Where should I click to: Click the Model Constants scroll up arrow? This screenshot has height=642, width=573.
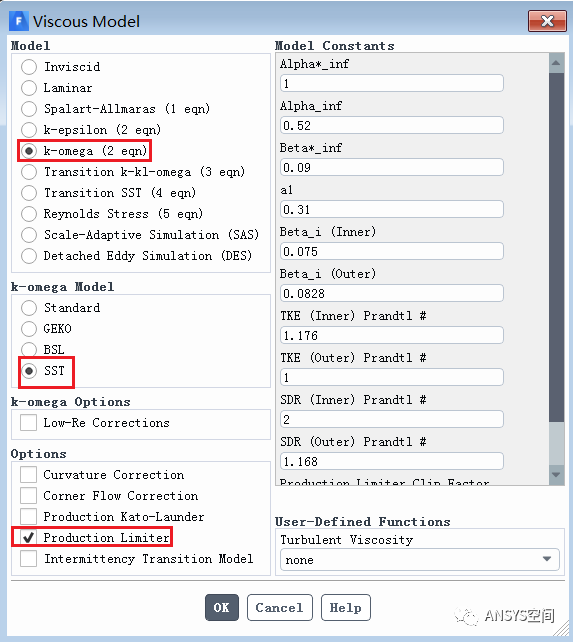point(556,63)
